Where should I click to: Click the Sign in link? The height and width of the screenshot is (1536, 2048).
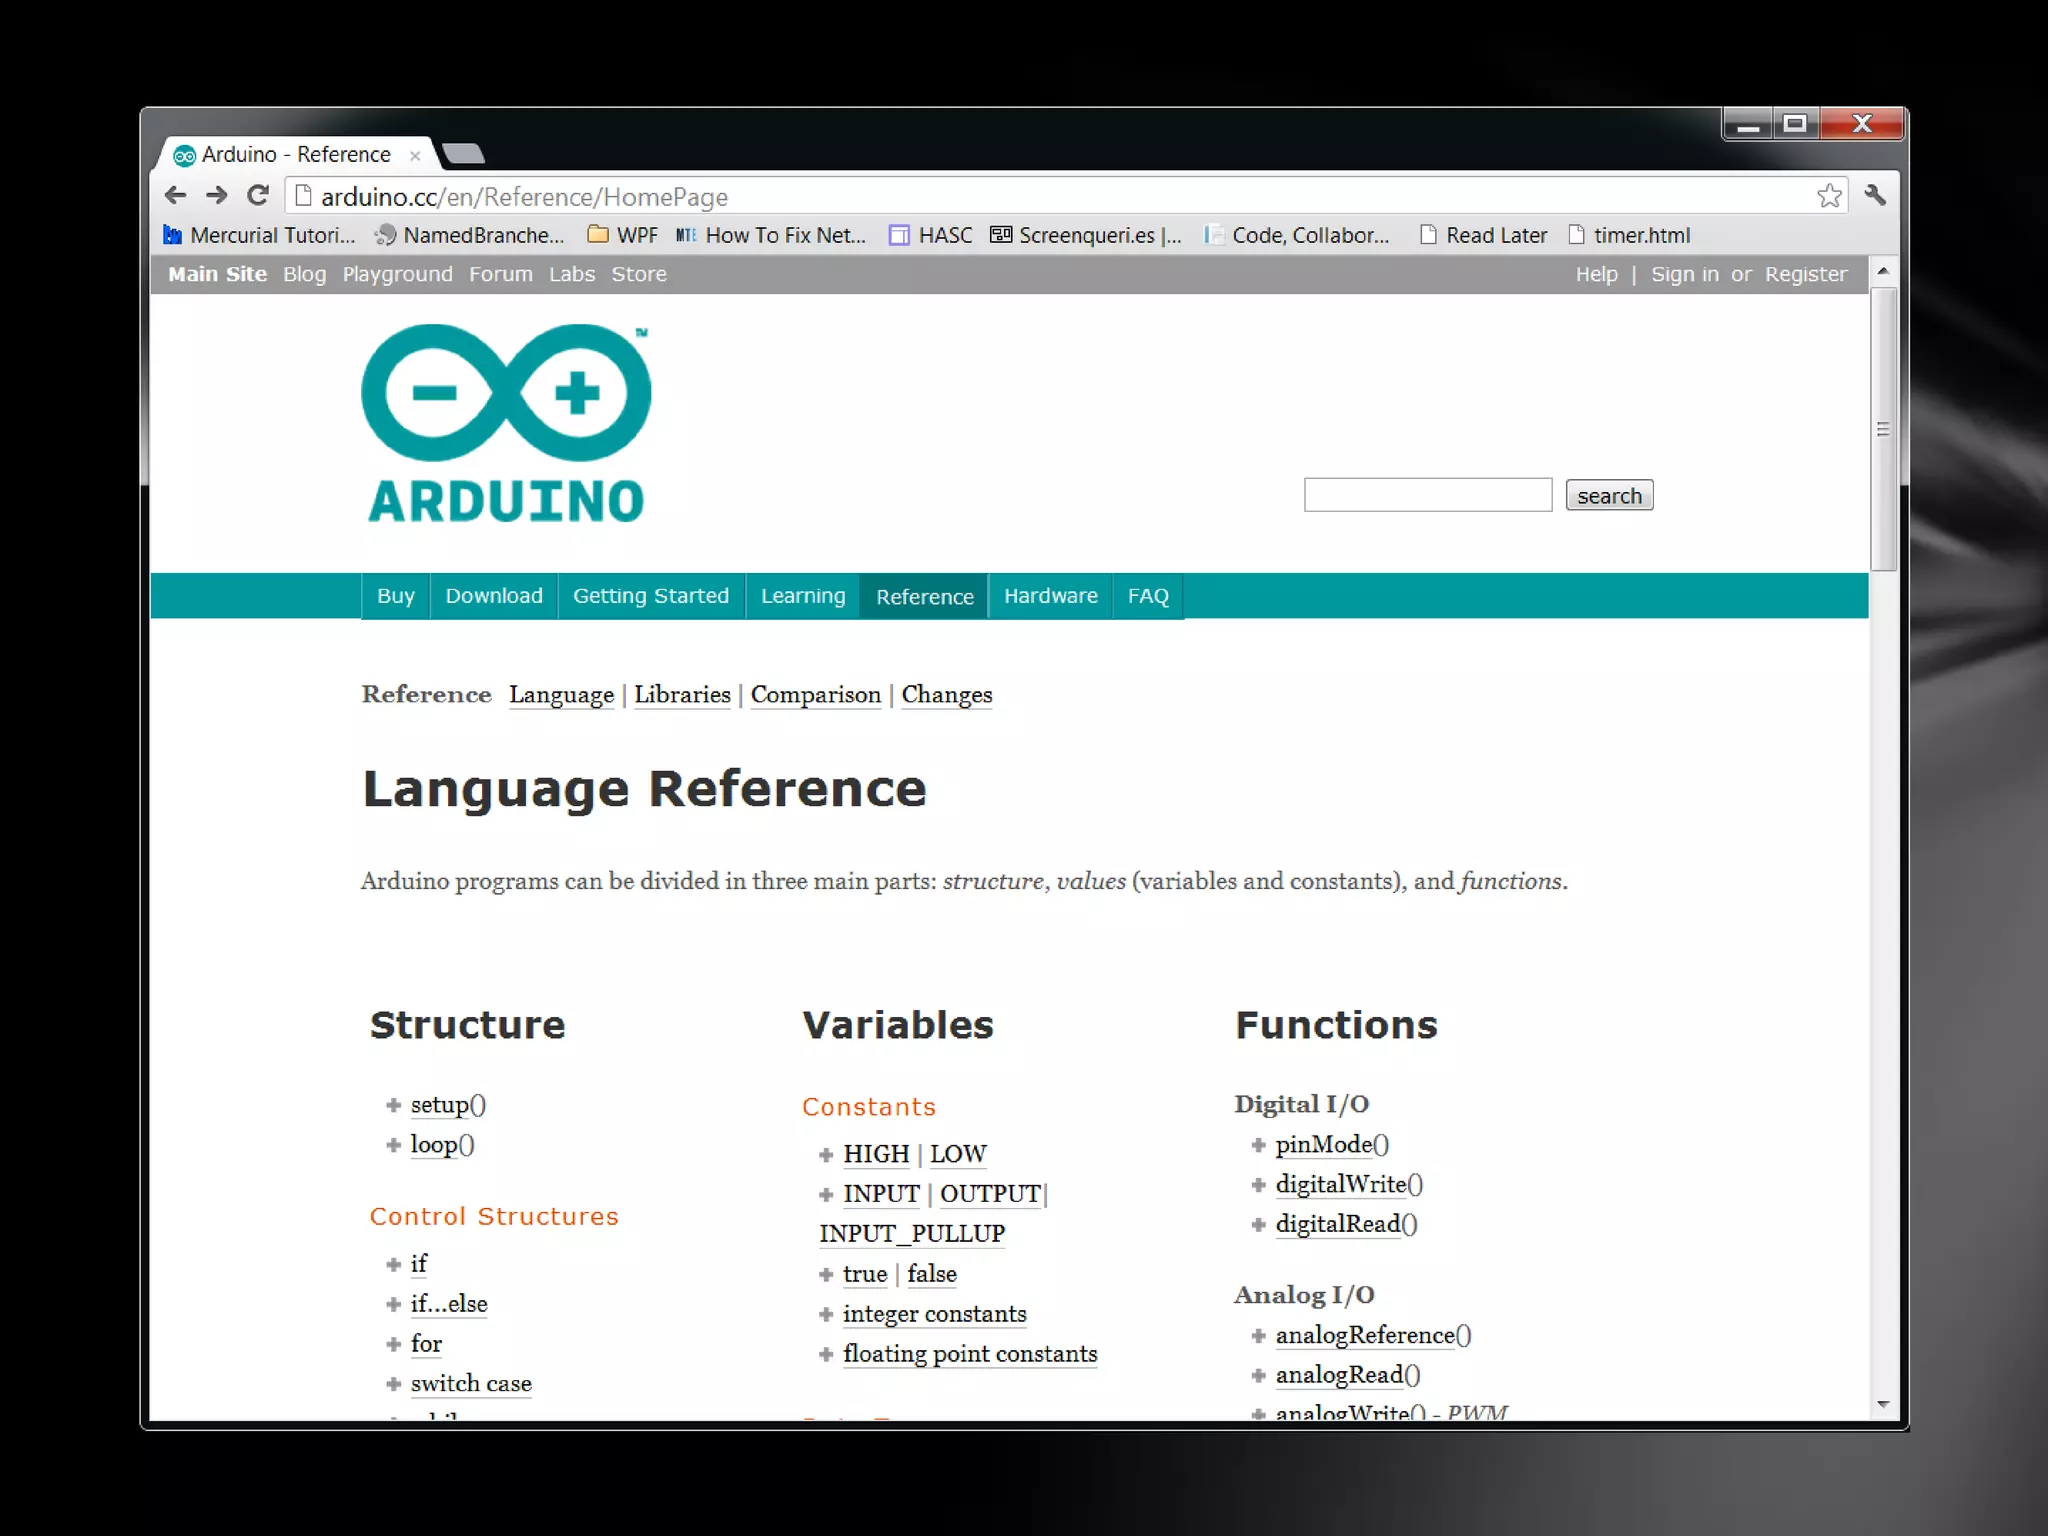click(x=1684, y=274)
